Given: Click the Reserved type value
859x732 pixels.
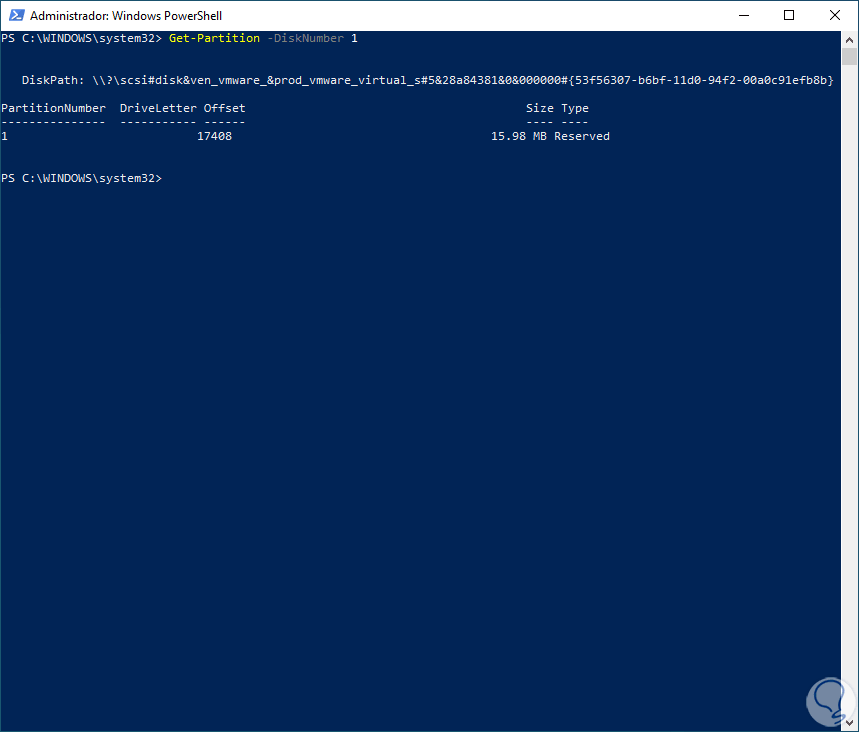Looking at the screenshot, I should pos(582,136).
